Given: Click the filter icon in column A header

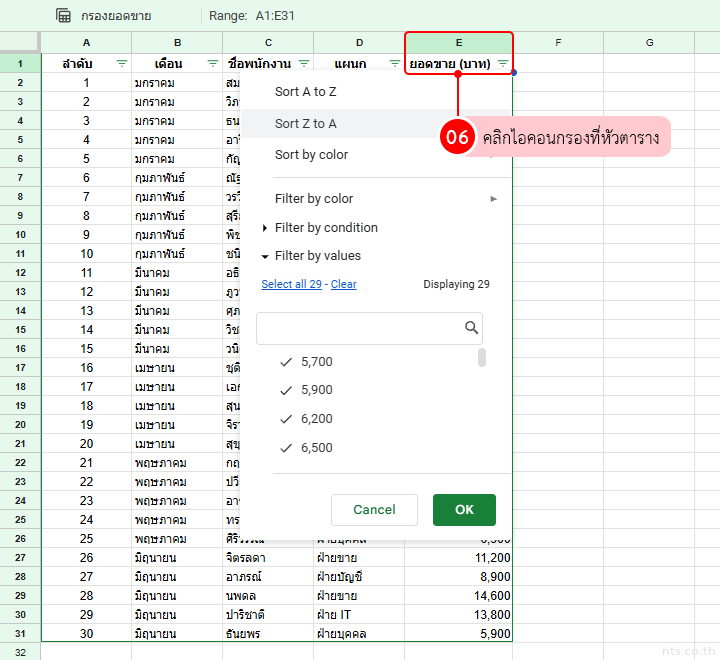Looking at the screenshot, I should click(x=122, y=63).
